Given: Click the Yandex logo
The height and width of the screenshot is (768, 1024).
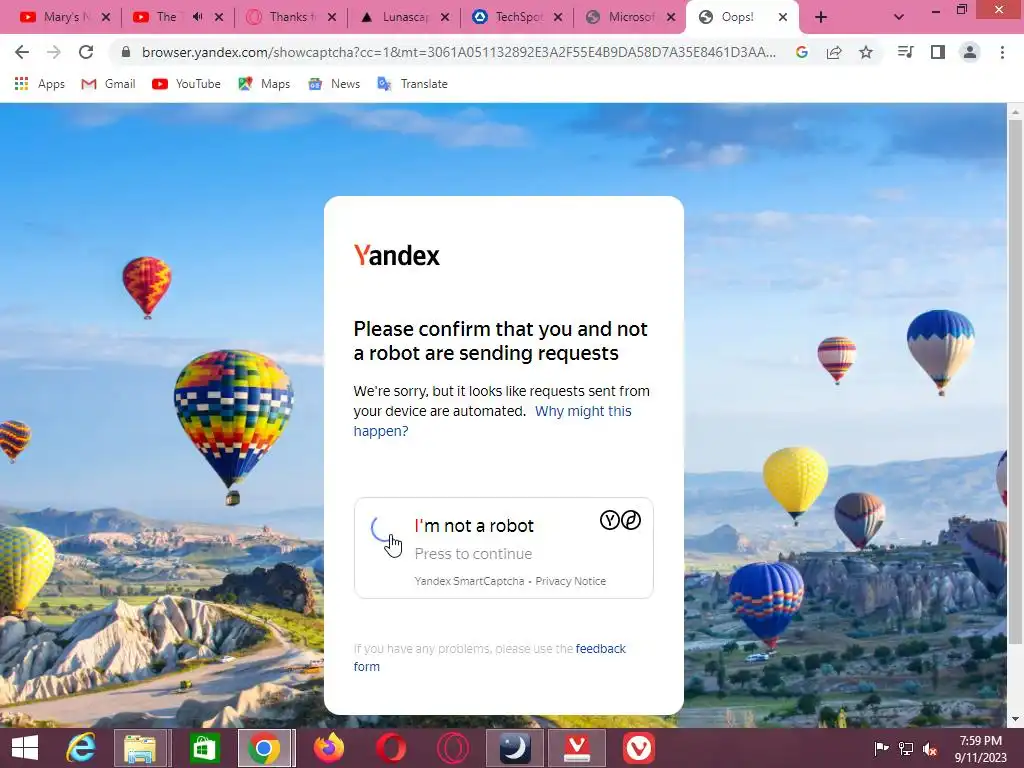Looking at the screenshot, I should [396, 255].
